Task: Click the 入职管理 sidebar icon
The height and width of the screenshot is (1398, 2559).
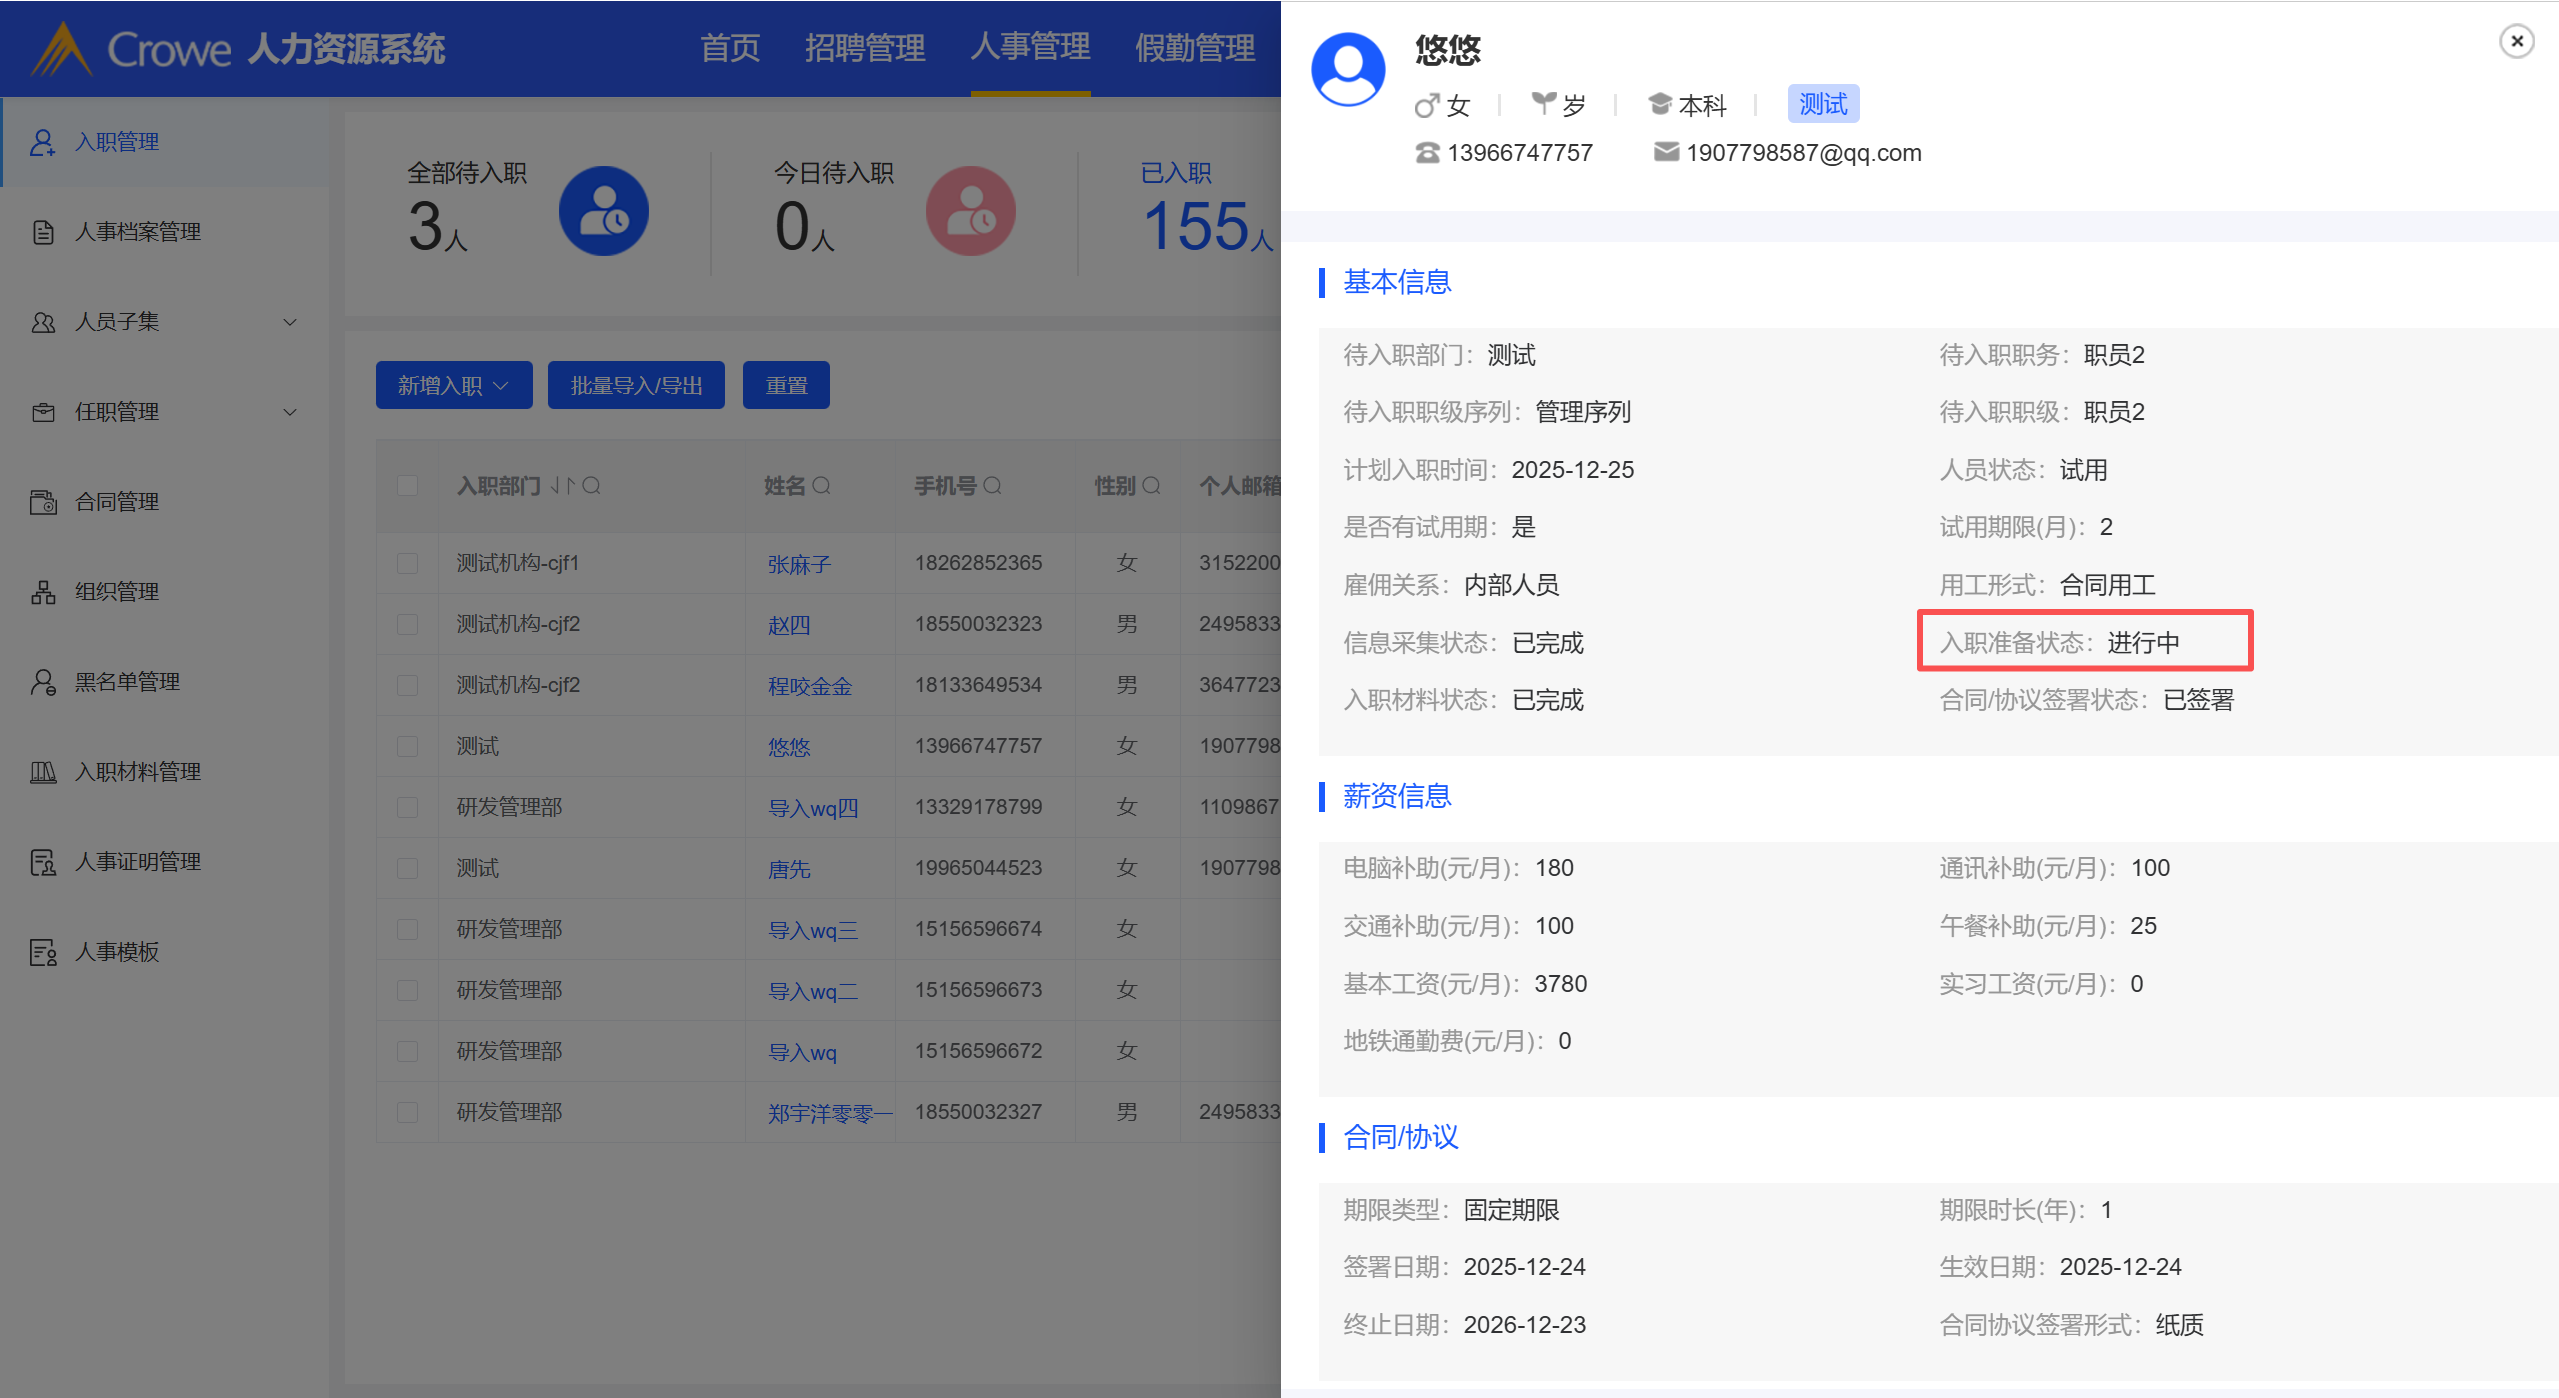Action: pos(42,142)
